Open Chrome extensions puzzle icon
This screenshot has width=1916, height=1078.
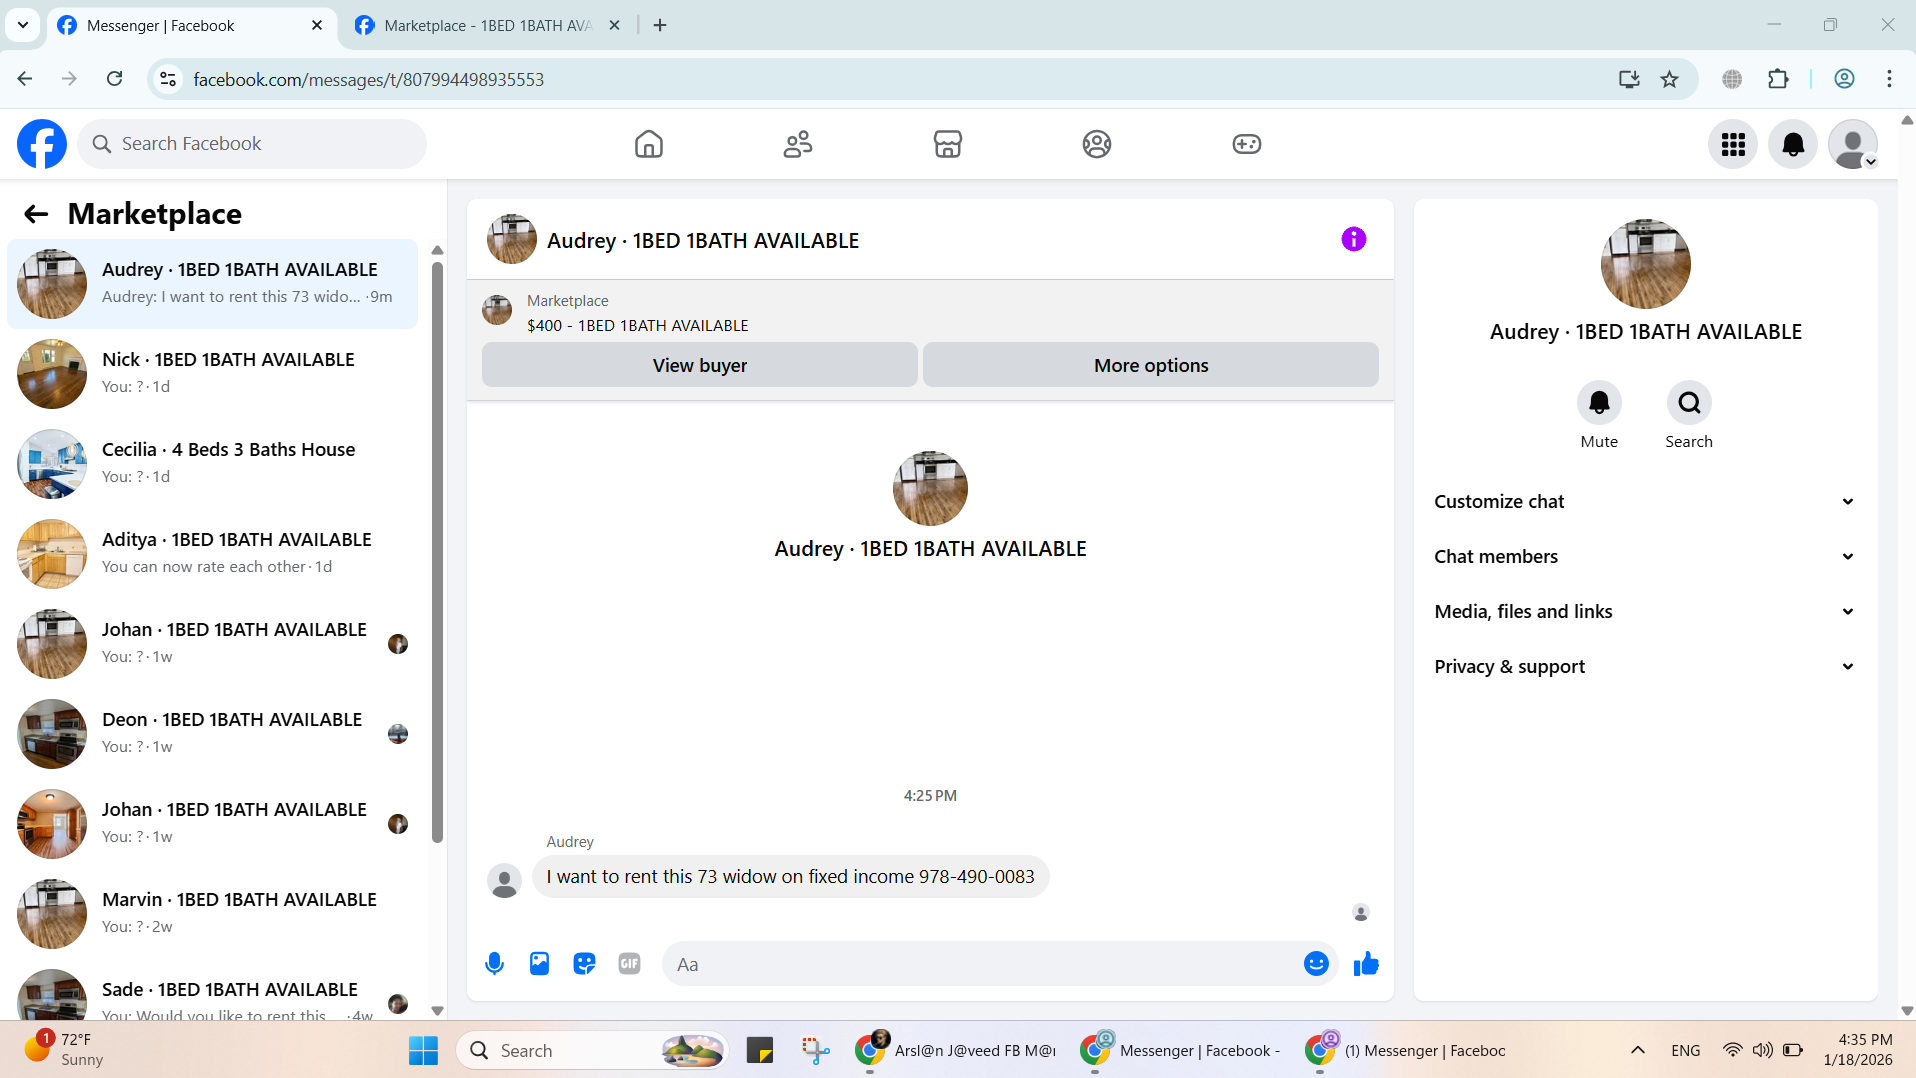tap(1778, 79)
